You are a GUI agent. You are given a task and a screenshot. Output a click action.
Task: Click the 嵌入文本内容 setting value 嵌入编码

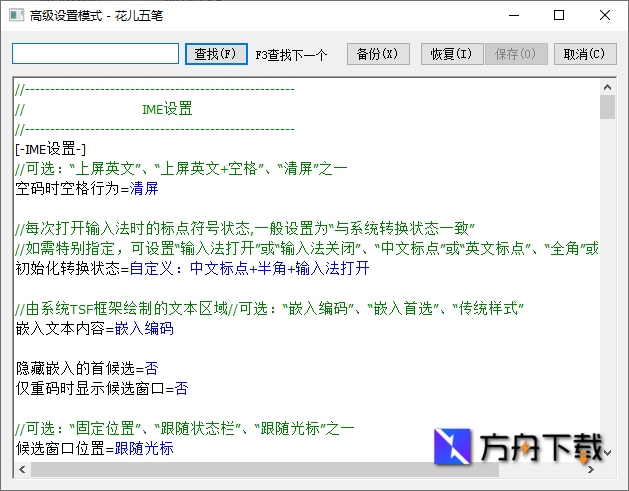pos(144,329)
